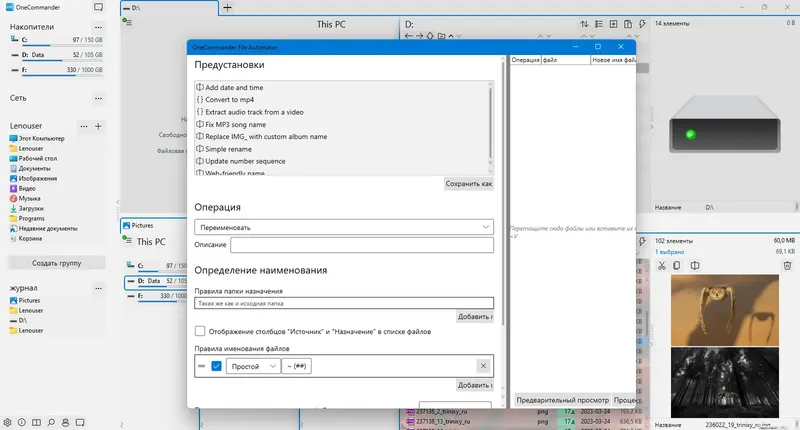Go forward with the right arrow in D: pane
Image resolution: width=800 pixels, height=430 pixels.
tap(419, 36)
